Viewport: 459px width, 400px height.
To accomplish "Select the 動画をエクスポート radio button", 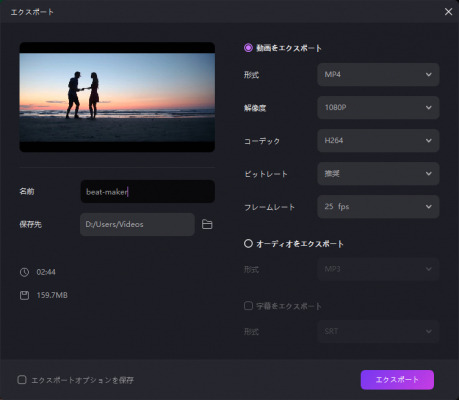I will (x=248, y=48).
